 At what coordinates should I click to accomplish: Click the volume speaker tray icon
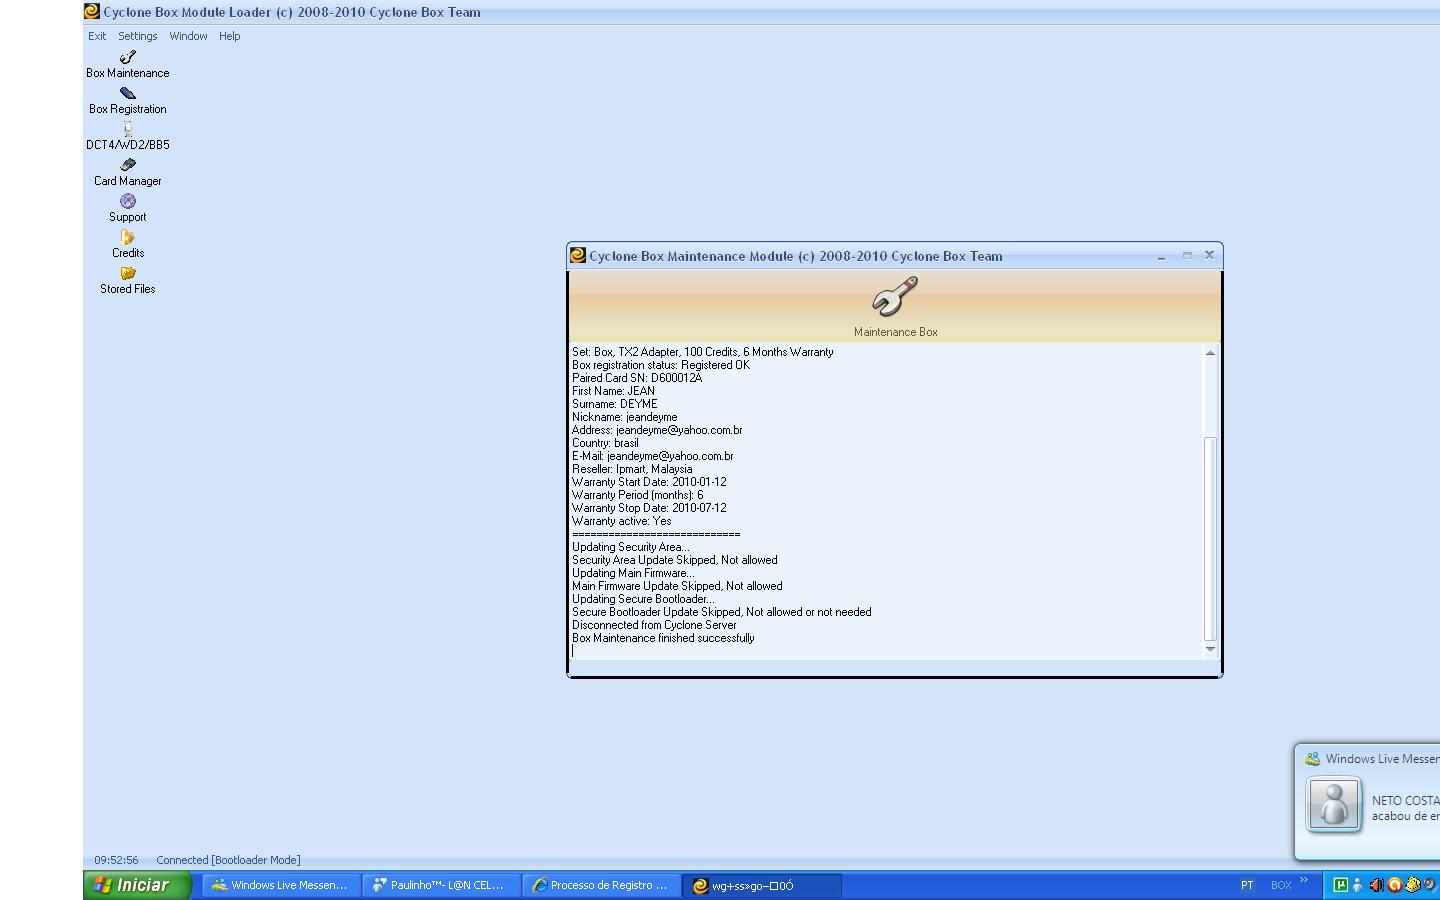pyautogui.click(x=1376, y=885)
